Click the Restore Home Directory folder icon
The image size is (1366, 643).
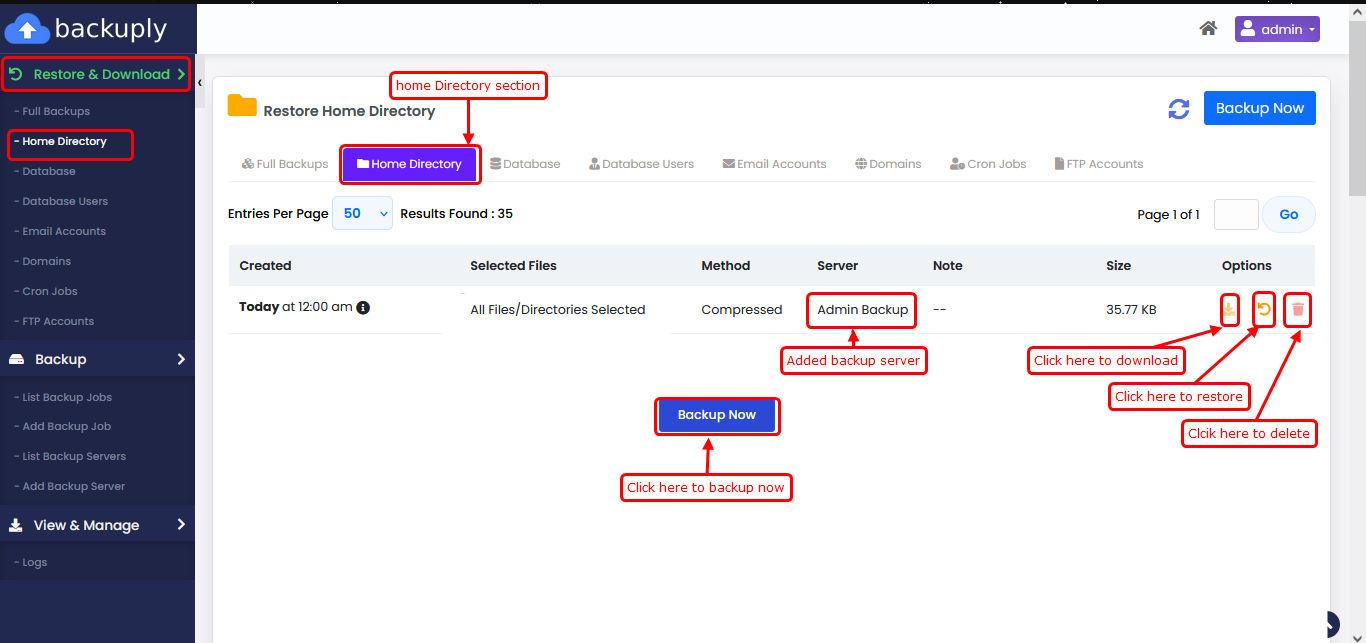coord(242,105)
